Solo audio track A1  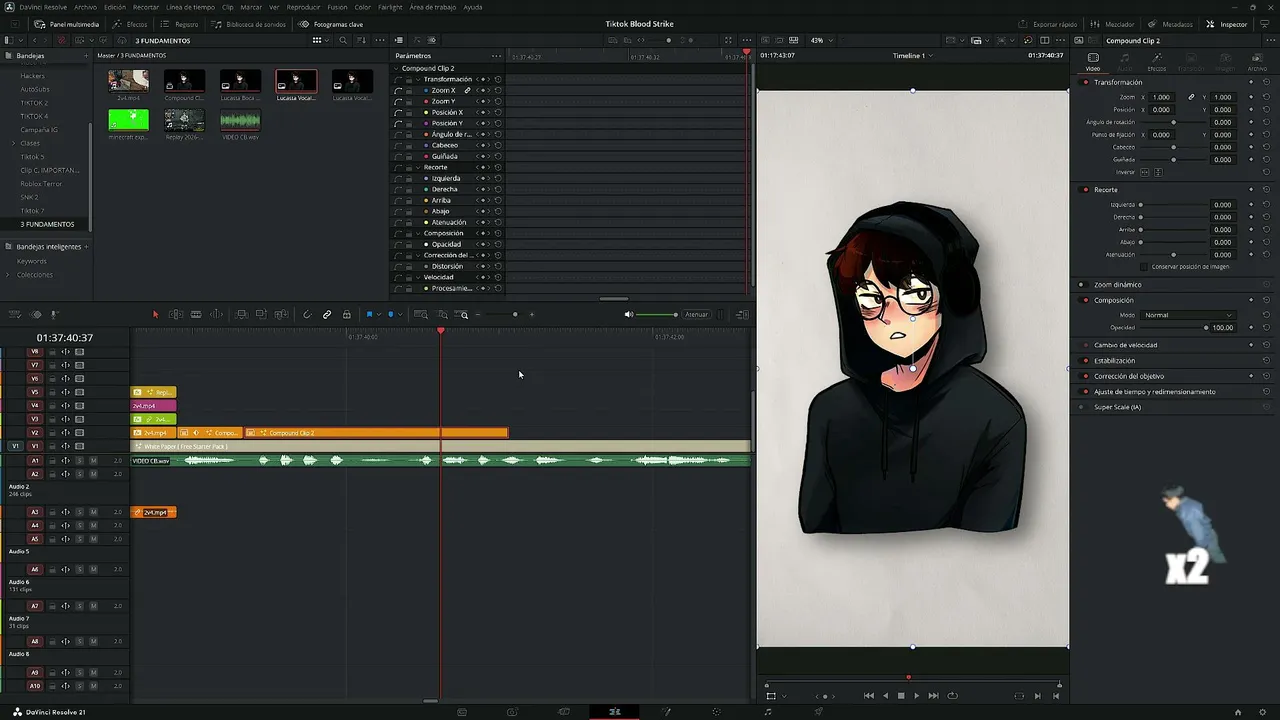[x=79, y=460]
